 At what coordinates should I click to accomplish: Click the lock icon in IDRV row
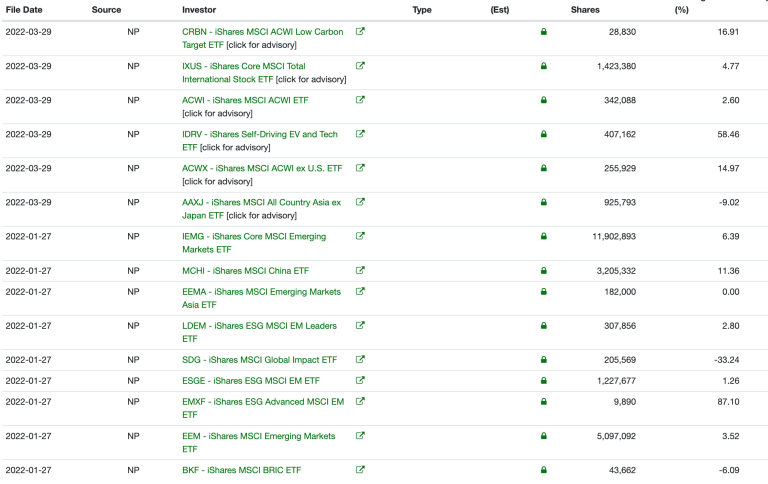coord(544,134)
